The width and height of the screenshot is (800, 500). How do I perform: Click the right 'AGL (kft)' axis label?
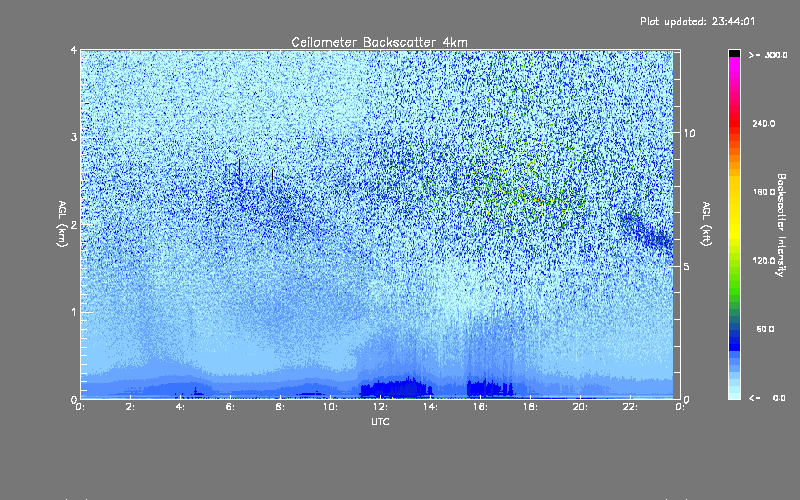coord(706,224)
